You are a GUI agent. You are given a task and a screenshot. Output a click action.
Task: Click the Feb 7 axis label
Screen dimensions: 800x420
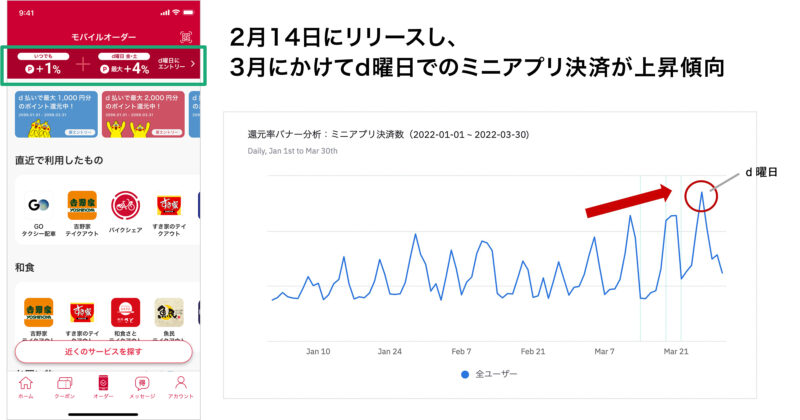461,352
